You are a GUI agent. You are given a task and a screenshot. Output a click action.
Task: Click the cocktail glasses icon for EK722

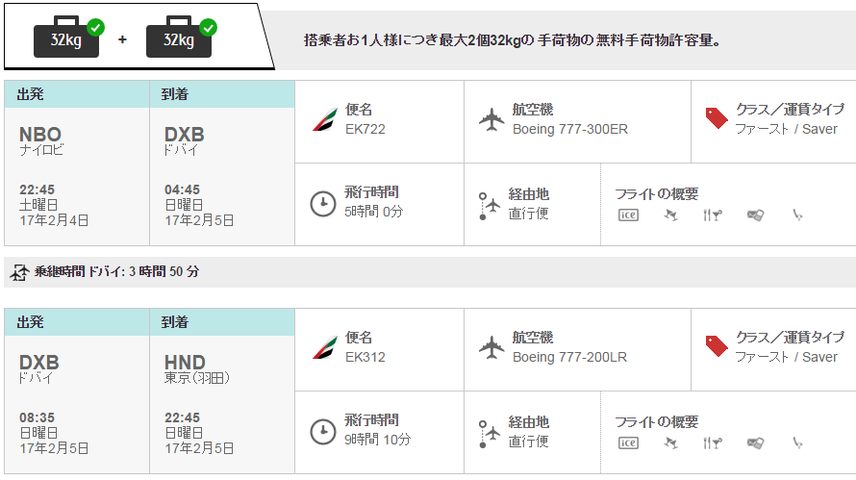tap(671, 215)
